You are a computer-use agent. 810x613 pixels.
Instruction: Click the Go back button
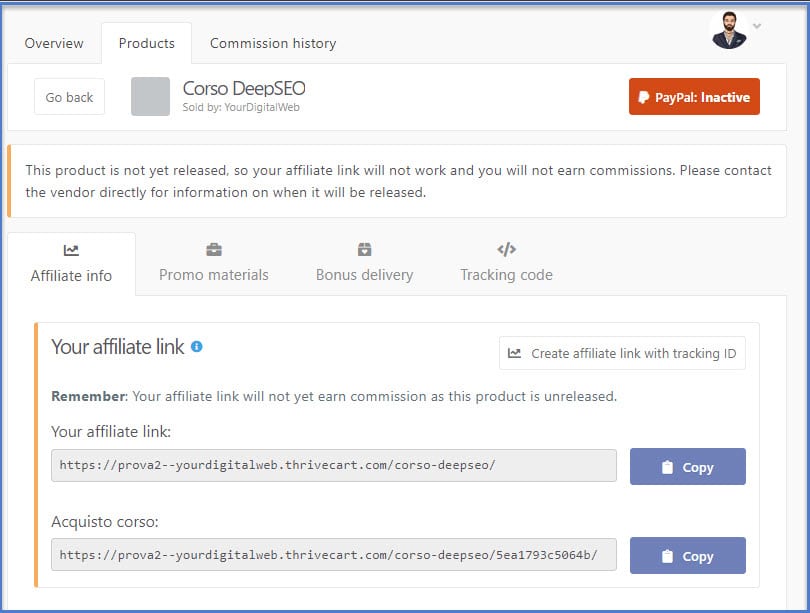pos(69,97)
